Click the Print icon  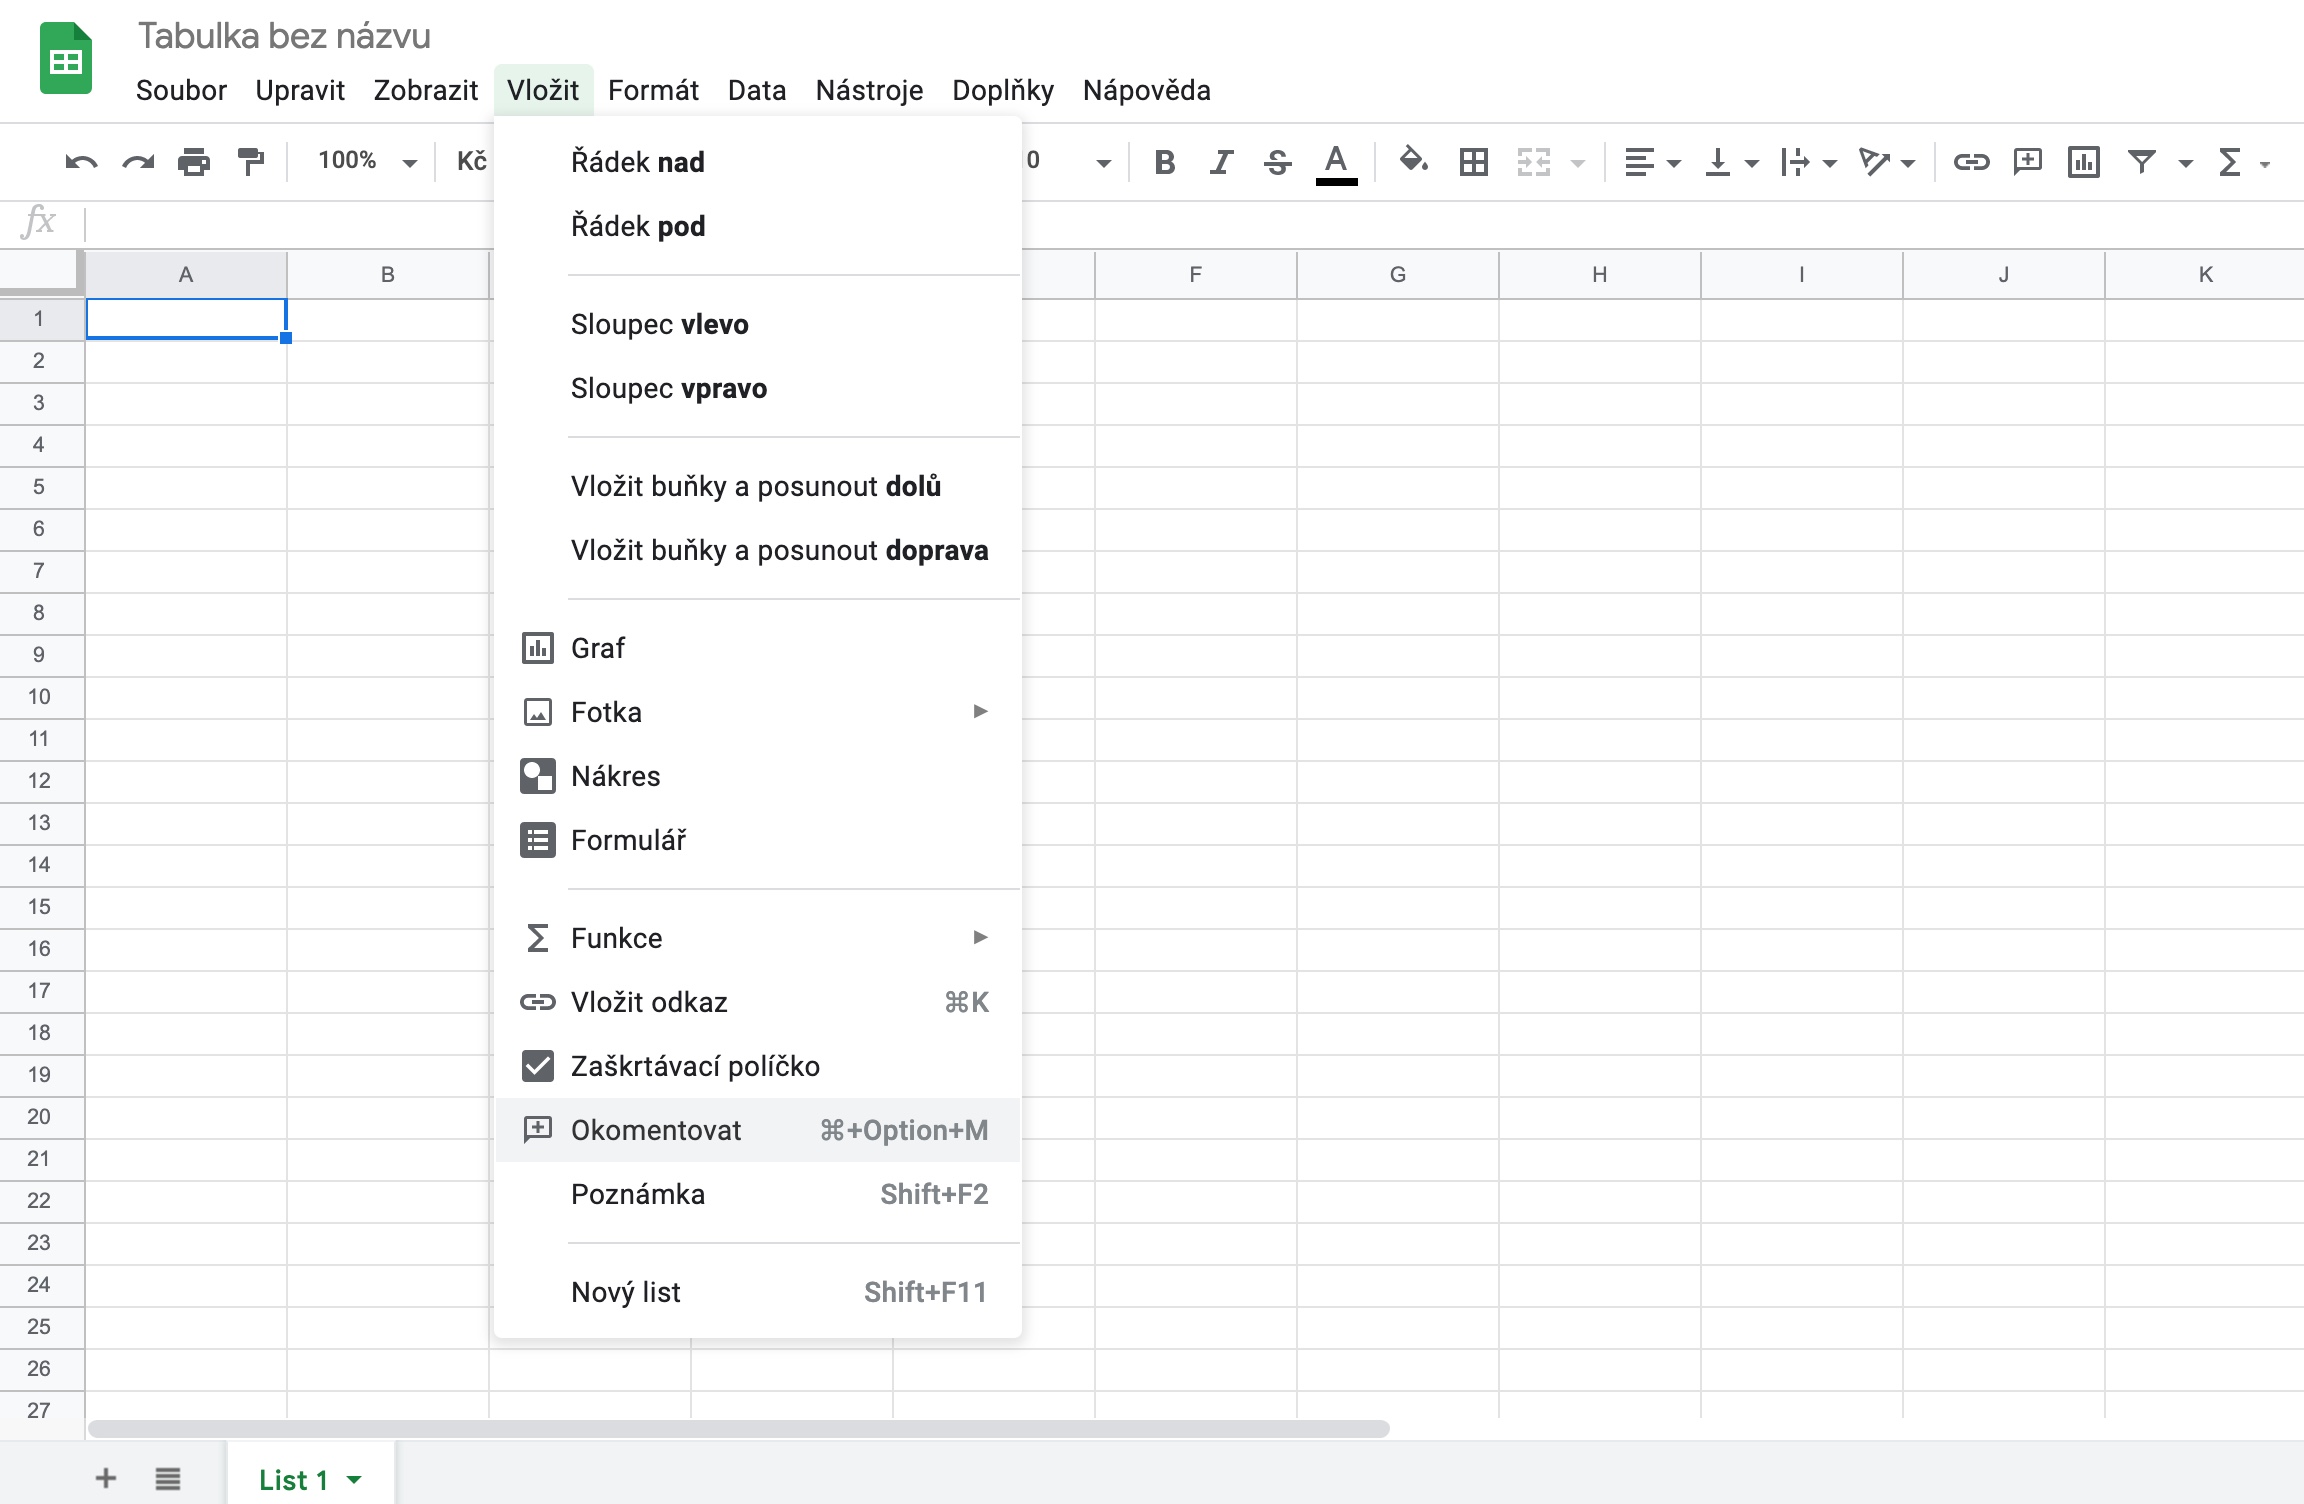[x=194, y=162]
